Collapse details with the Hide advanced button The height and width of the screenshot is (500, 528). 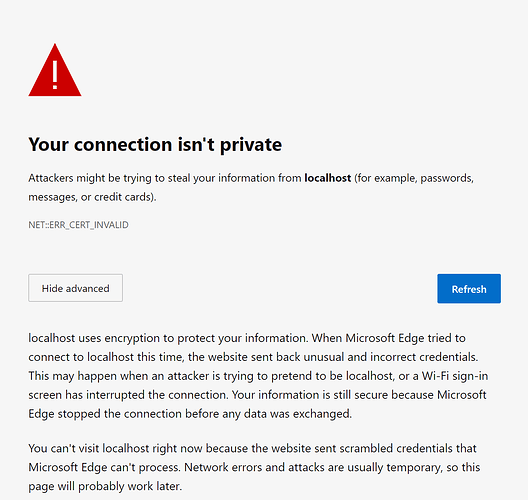coord(75,288)
